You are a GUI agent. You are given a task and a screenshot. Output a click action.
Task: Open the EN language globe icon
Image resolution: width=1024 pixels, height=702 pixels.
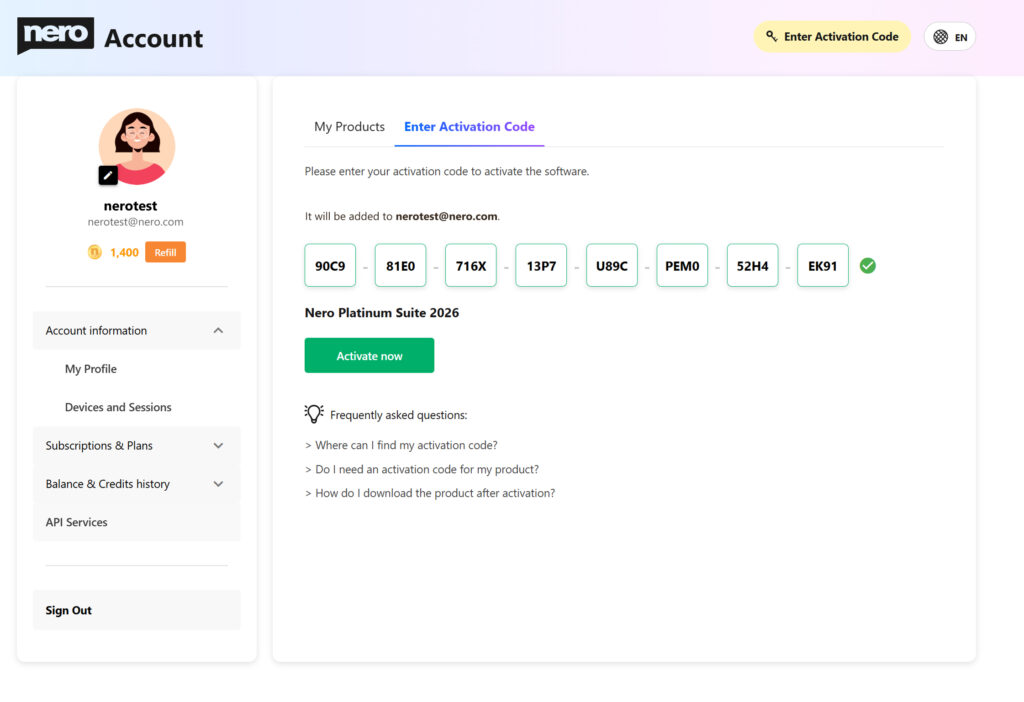tap(938, 36)
